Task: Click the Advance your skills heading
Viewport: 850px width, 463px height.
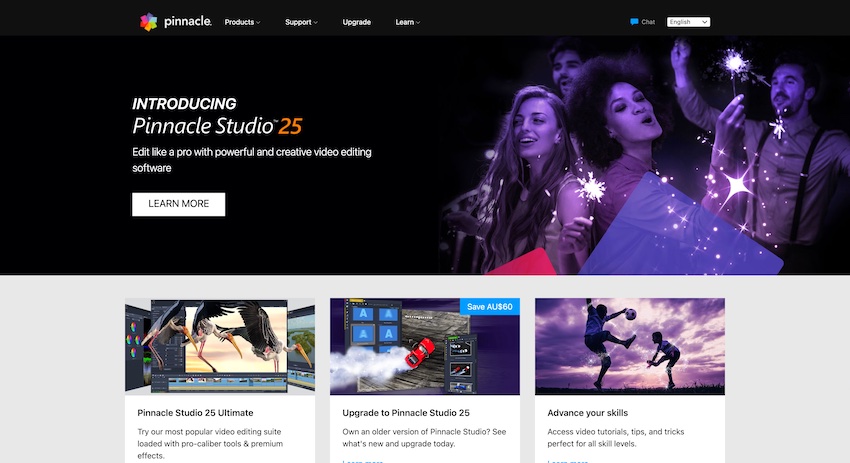Action: (588, 413)
